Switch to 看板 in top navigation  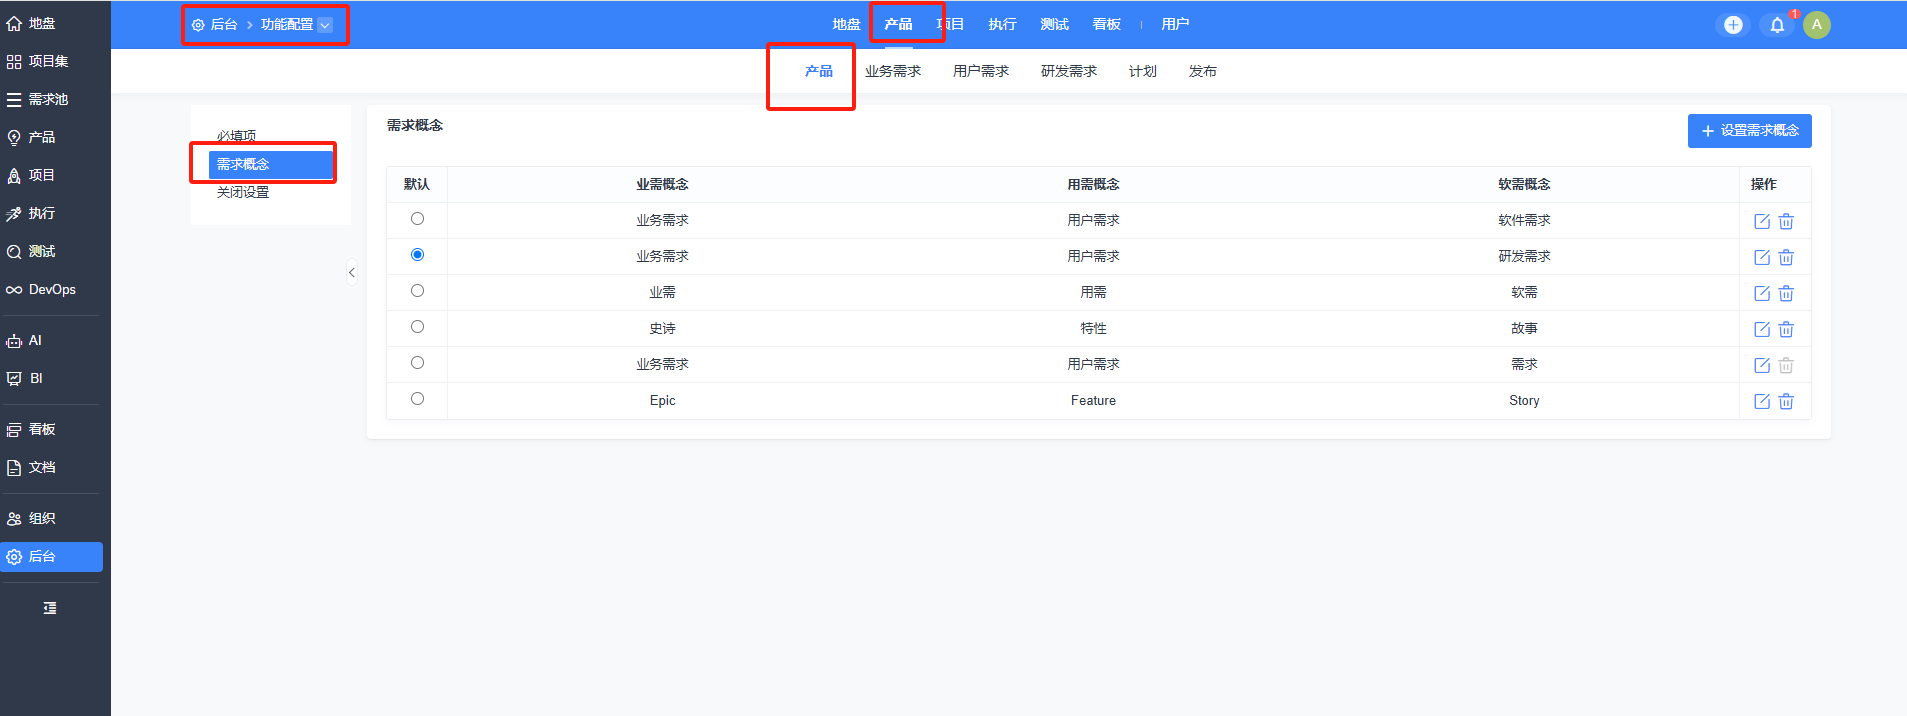point(1106,24)
